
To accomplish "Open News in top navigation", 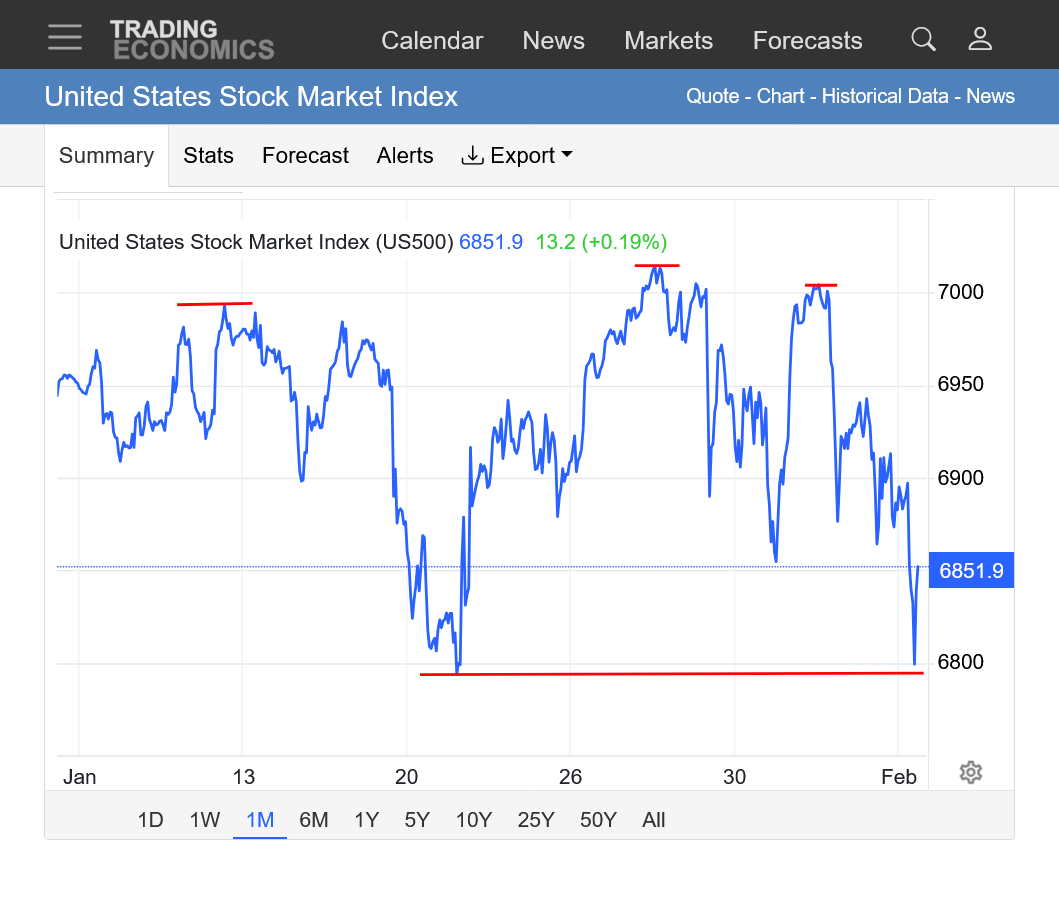I will 553,41.
